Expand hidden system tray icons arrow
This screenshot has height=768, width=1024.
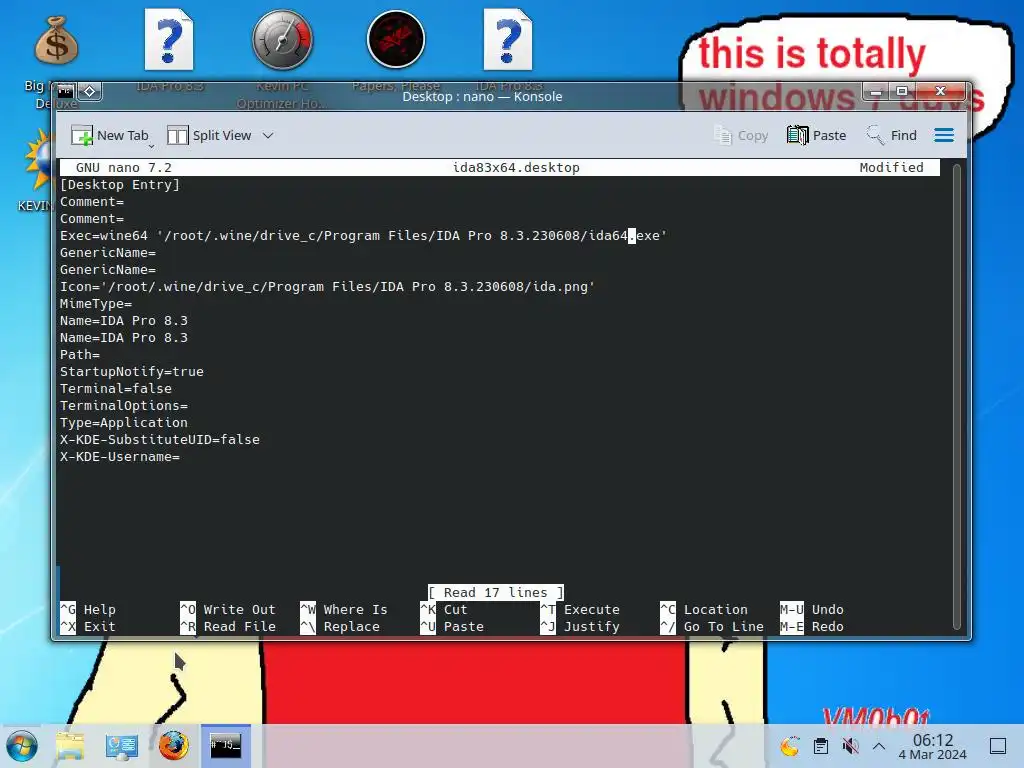(879, 746)
